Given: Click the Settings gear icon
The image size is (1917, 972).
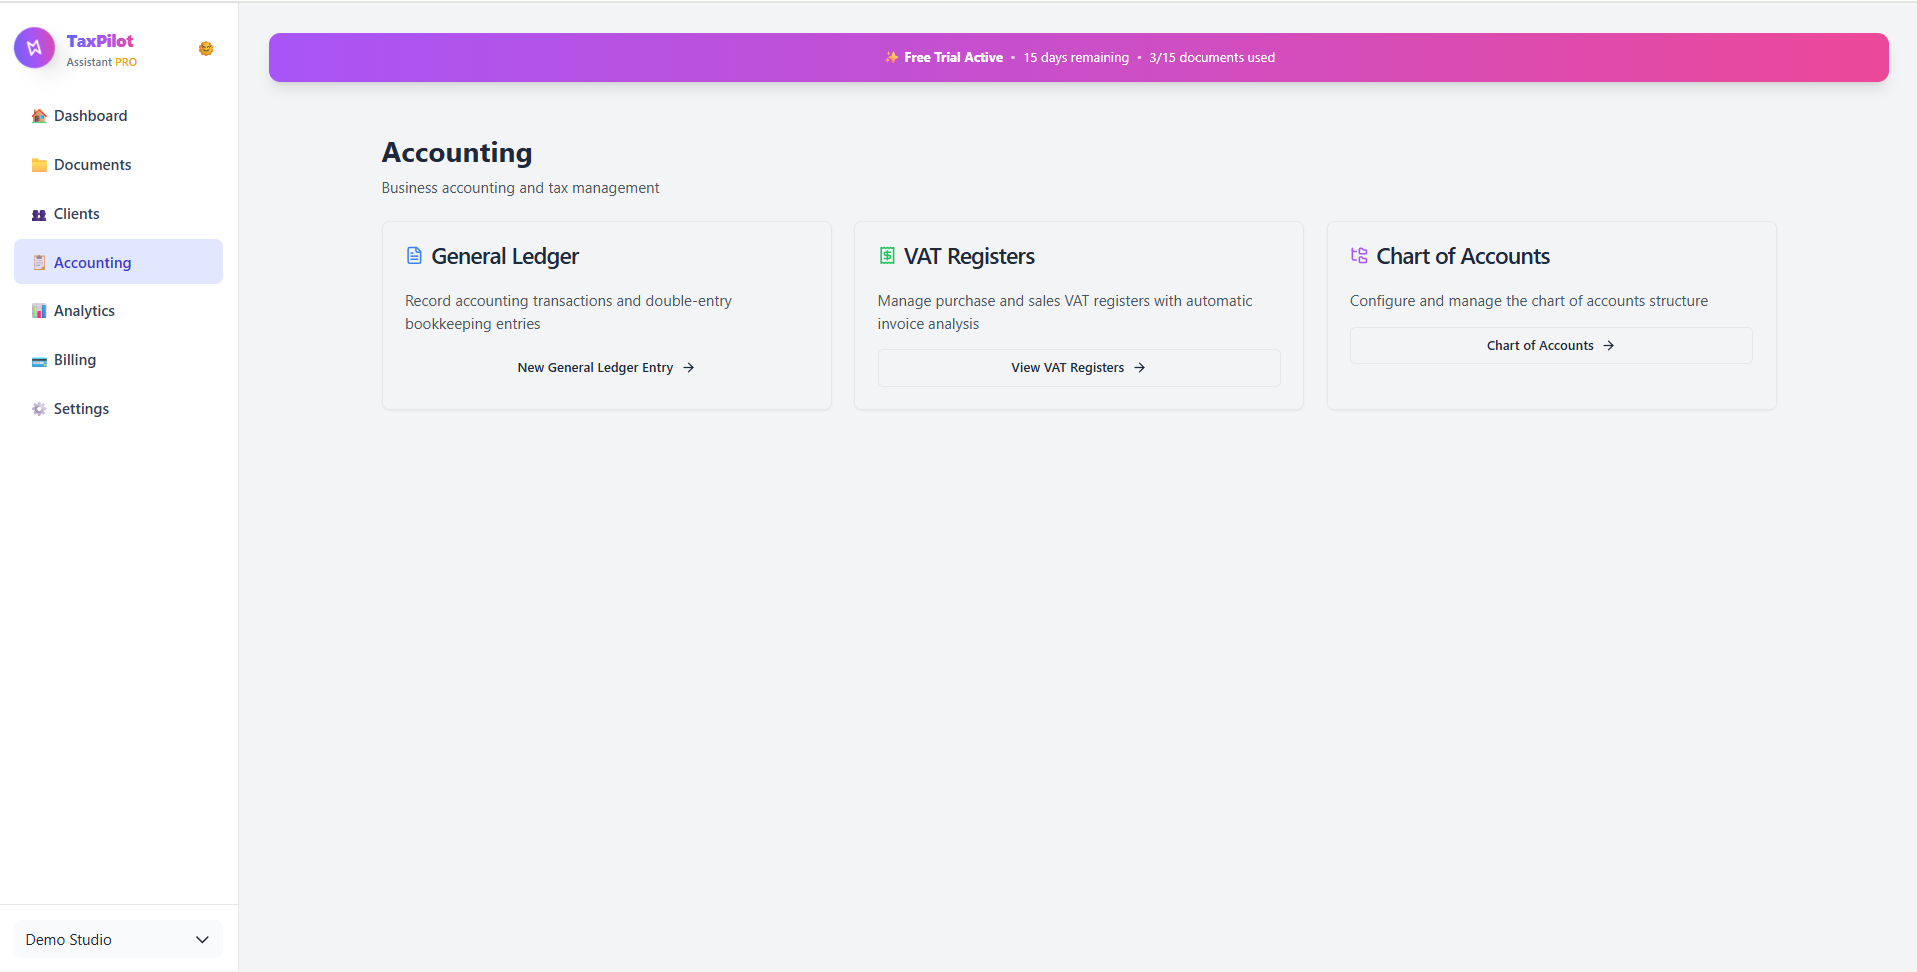Looking at the screenshot, I should pos(38,408).
